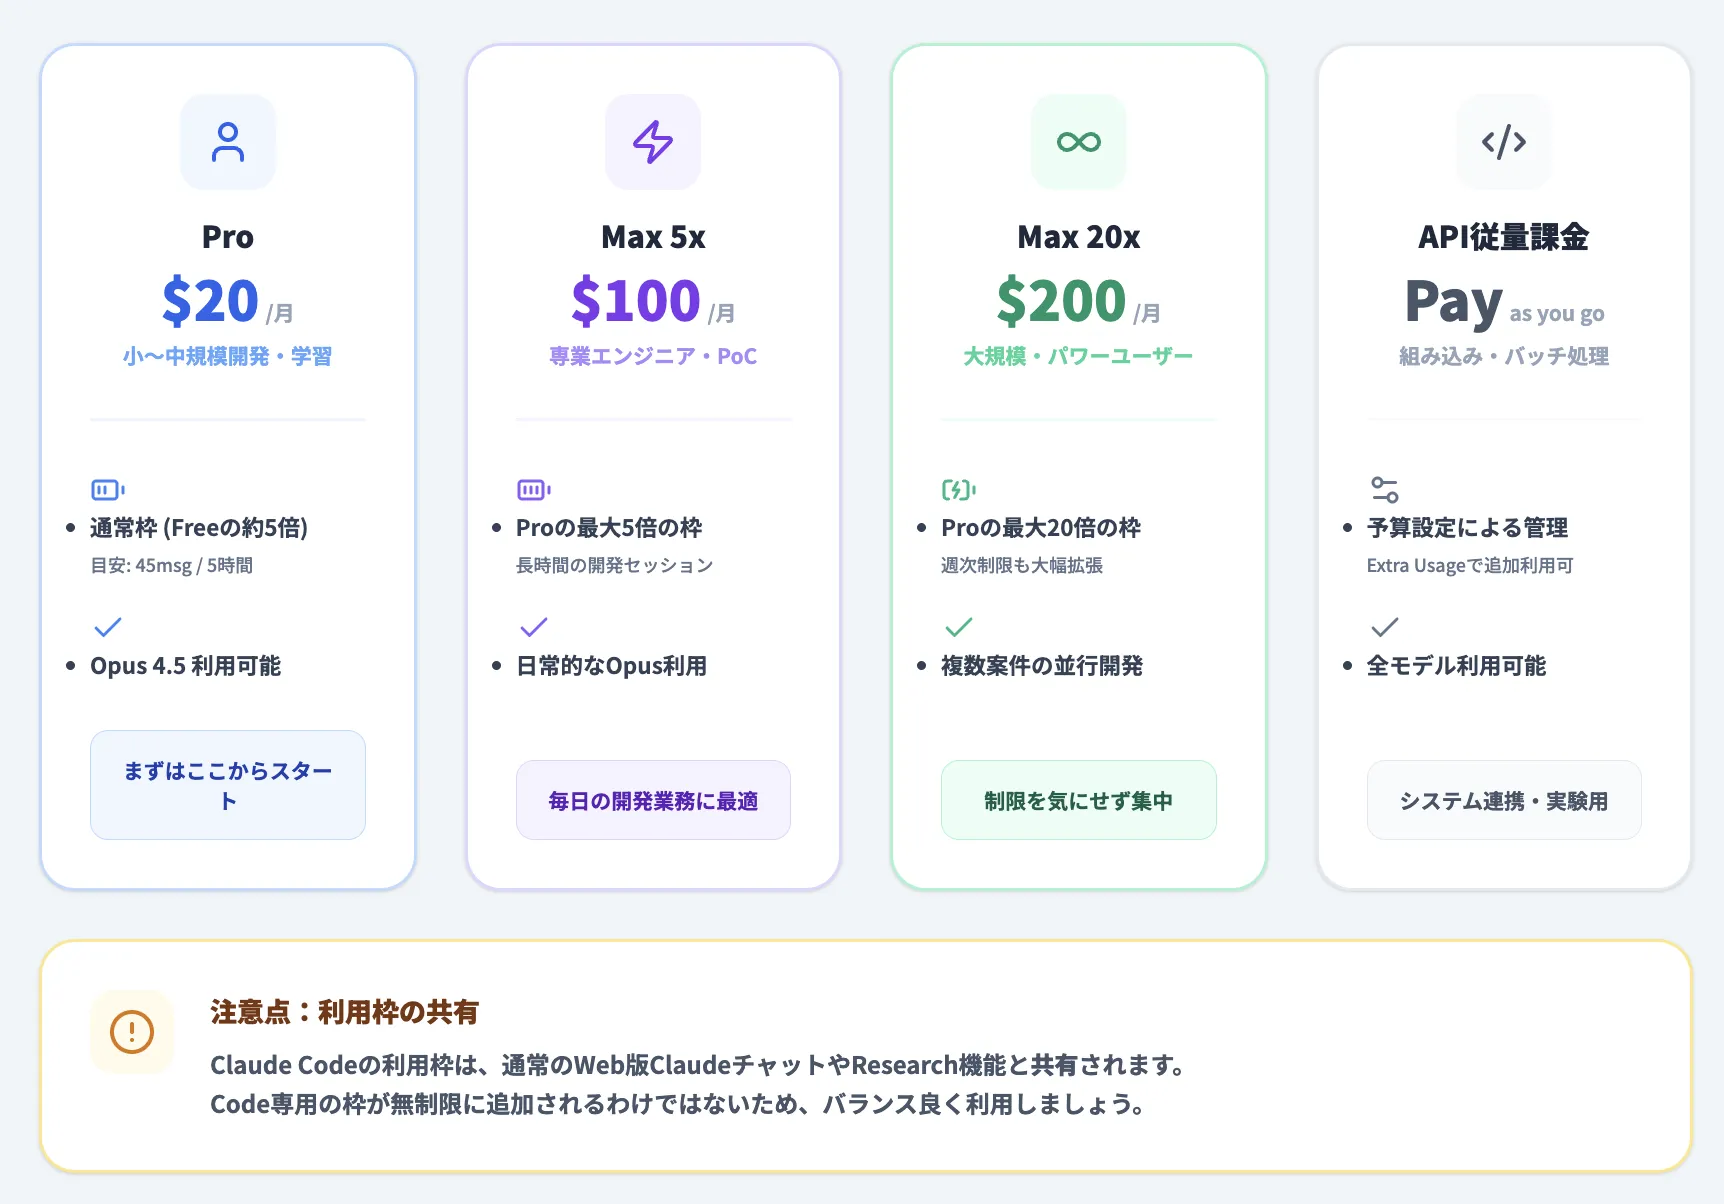Click the 制限を気にせず集中 button
Screen dimensions: 1724x1204
tap(1078, 800)
